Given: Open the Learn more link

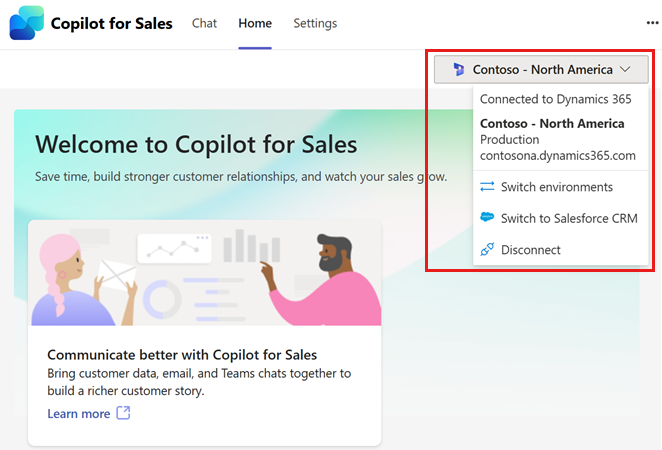Looking at the screenshot, I should (x=79, y=414).
